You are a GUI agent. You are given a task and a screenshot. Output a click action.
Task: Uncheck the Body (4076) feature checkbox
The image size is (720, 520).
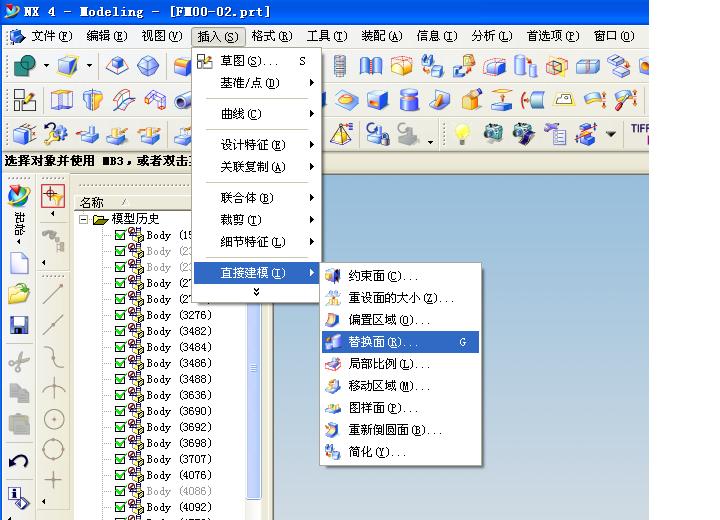pyautogui.click(x=120, y=475)
